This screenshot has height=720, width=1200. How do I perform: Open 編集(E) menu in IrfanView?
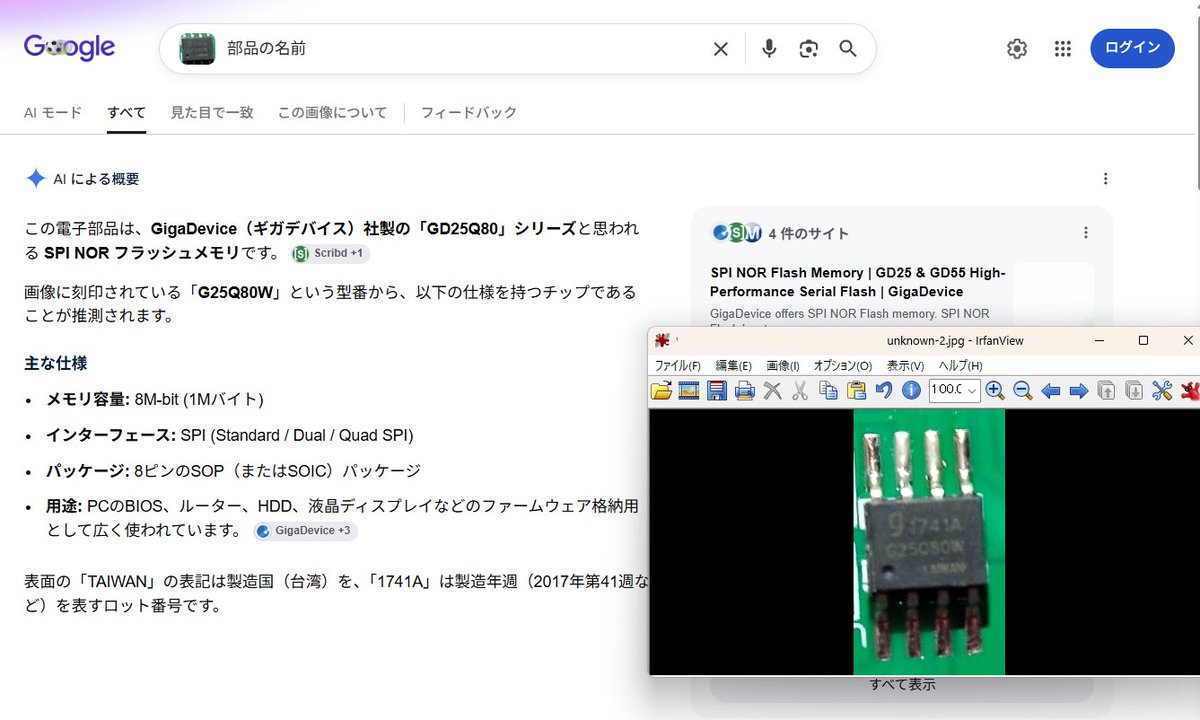coord(733,366)
